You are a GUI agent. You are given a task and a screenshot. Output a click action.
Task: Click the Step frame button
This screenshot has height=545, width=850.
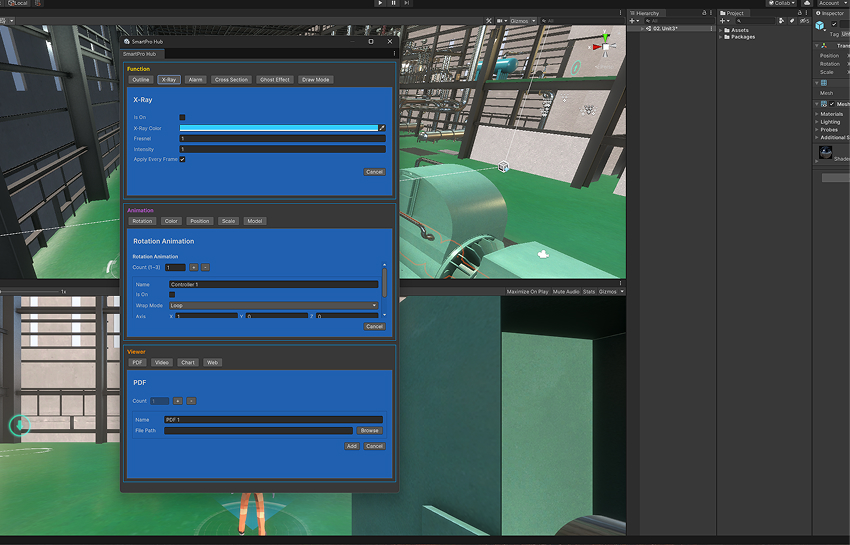tap(408, 3)
